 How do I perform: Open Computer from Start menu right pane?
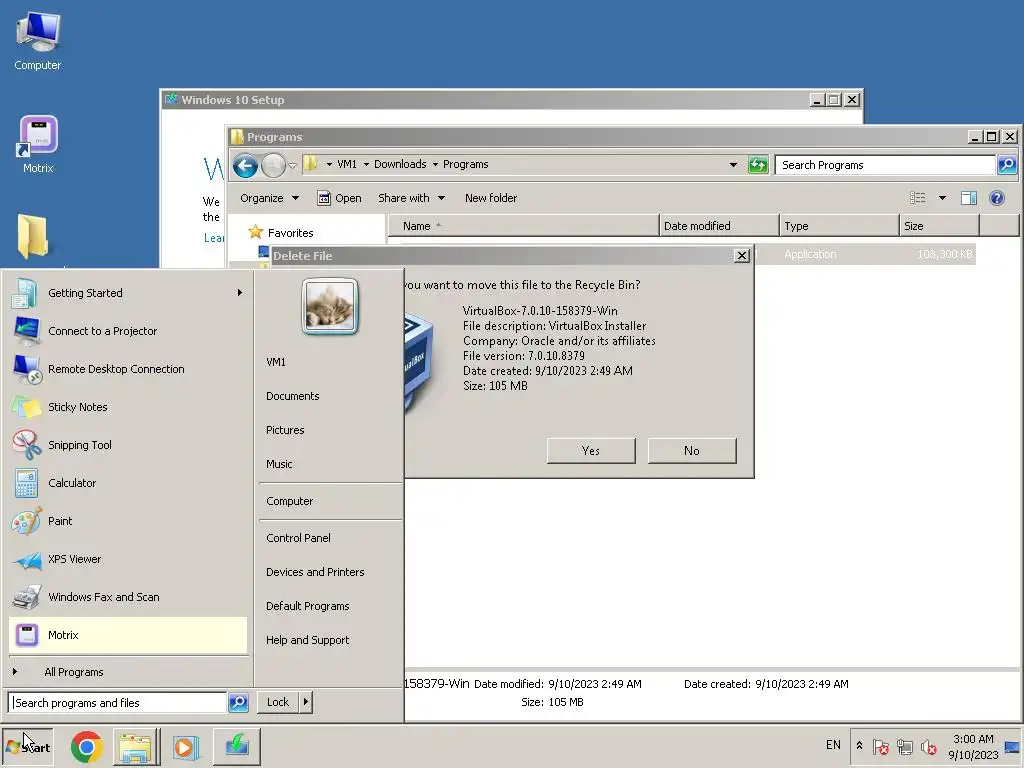click(289, 501)
